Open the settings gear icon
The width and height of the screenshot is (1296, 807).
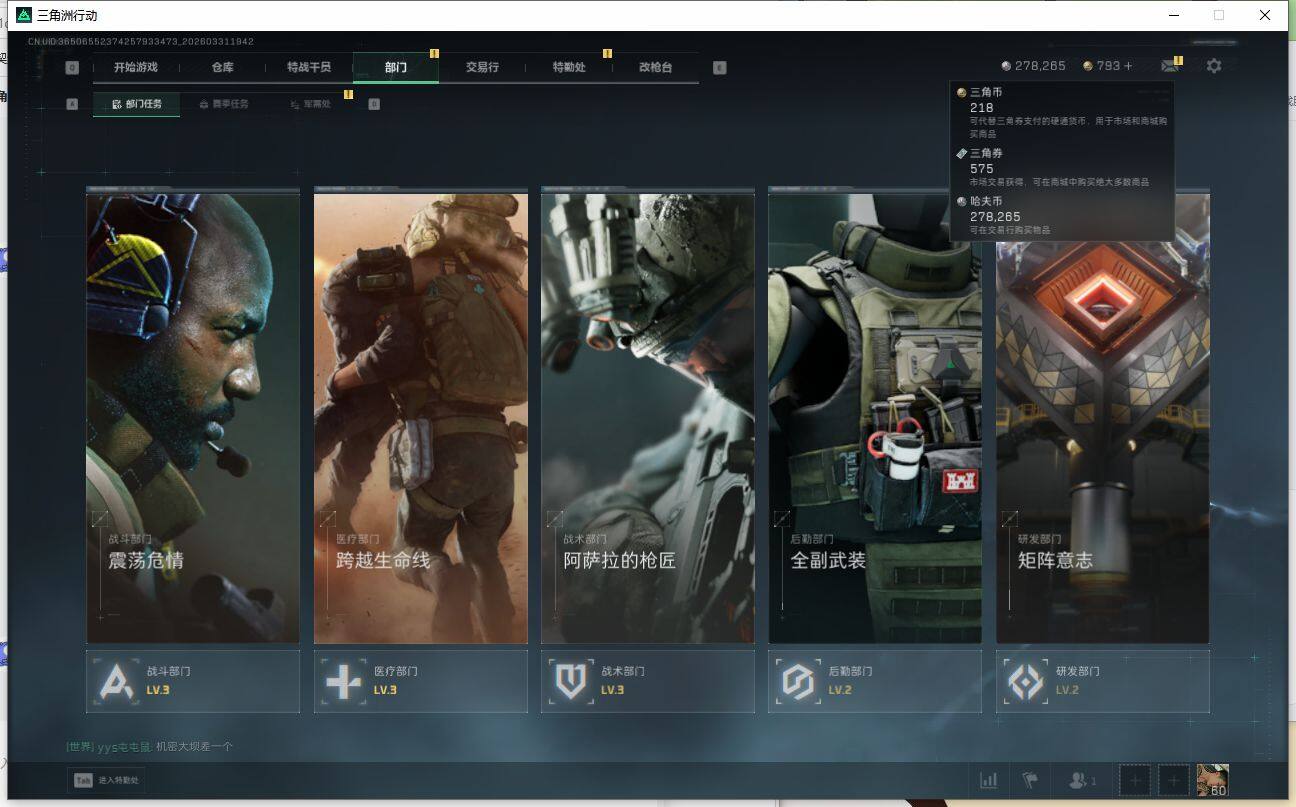pyautogui.click(x=1214, y=66)
